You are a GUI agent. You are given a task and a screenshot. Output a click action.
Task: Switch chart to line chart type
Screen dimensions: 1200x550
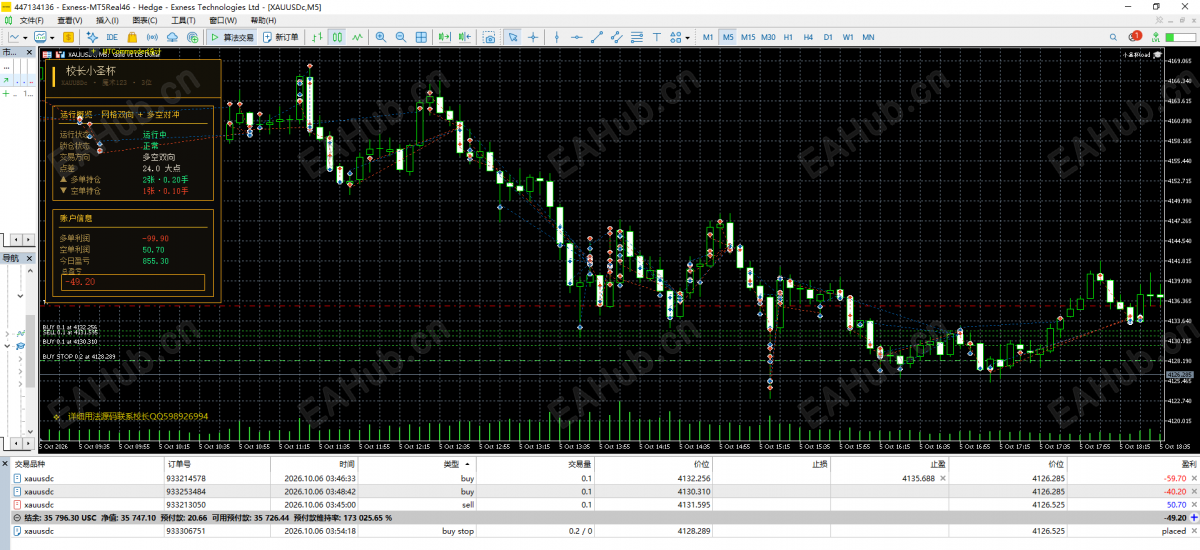(358, 37)
